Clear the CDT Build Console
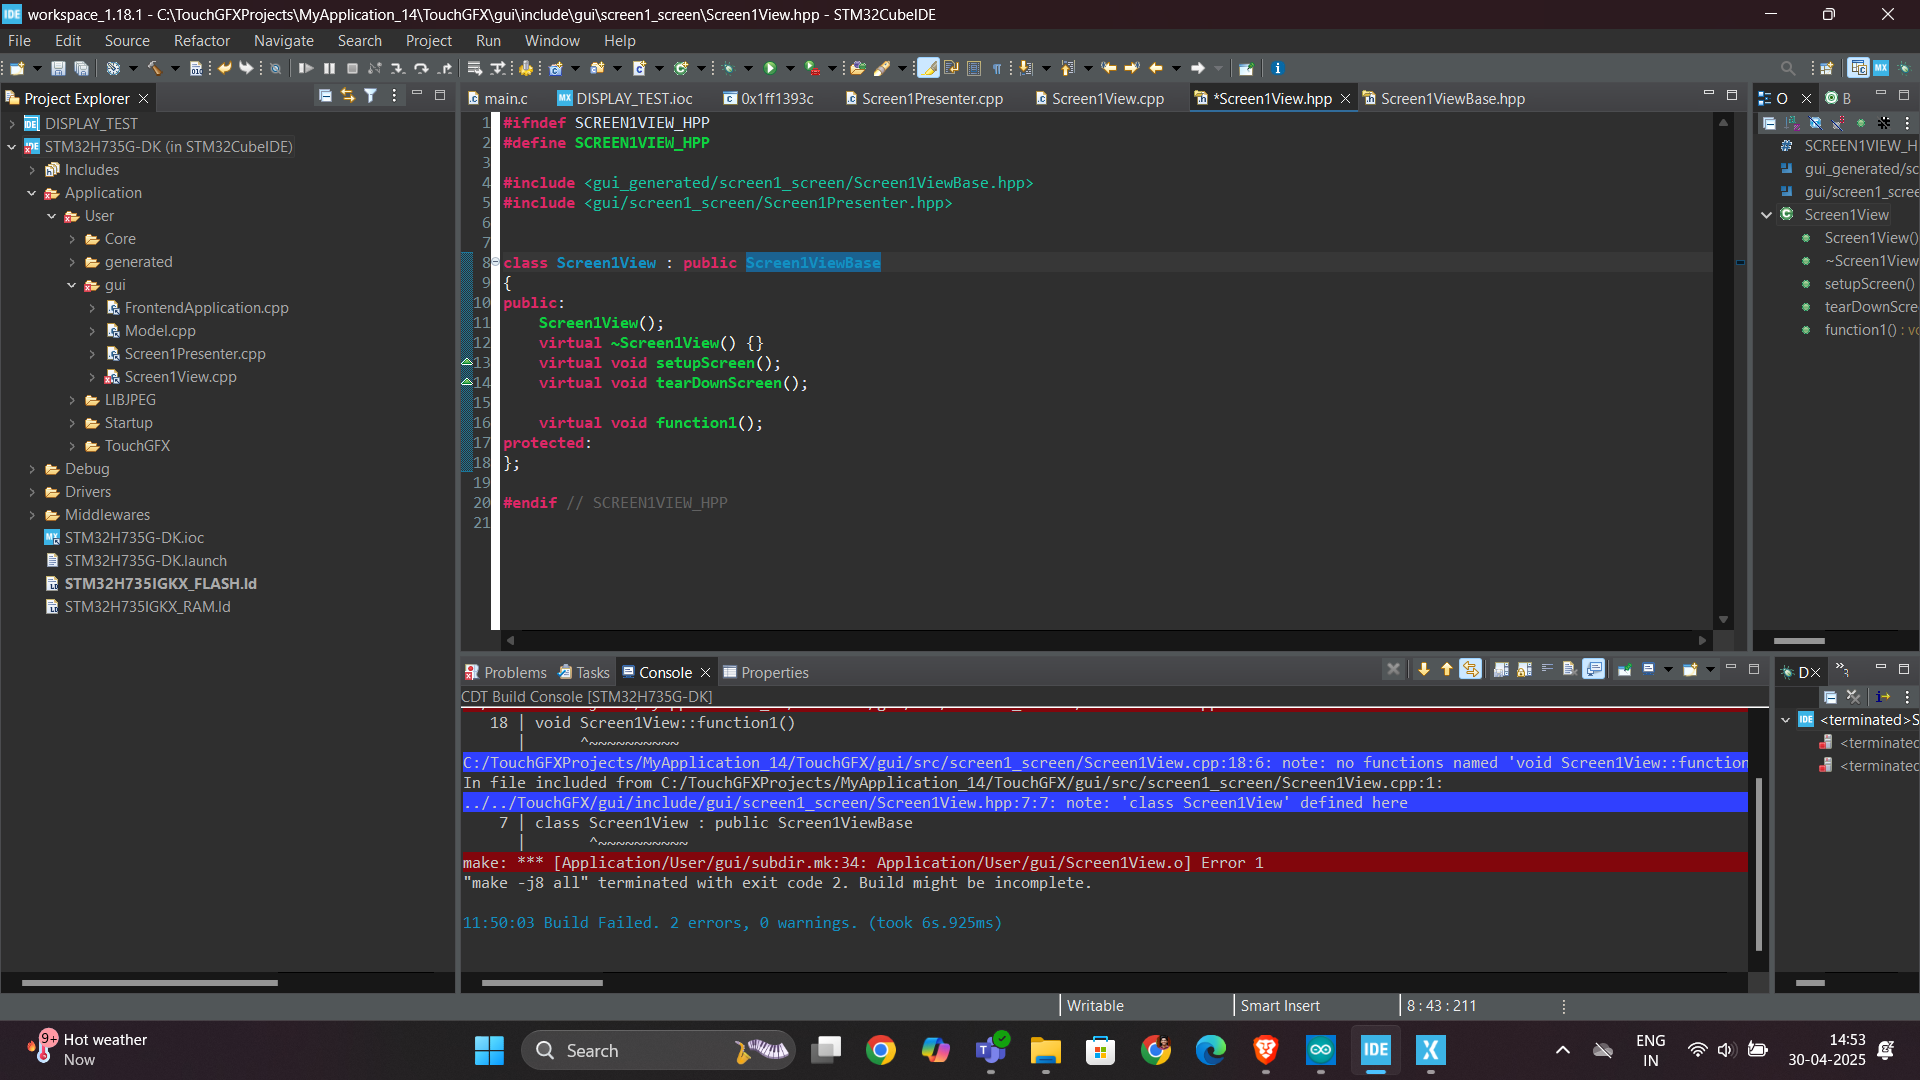This screenshot has width=1920, height=1080. [x=1568, y=671]
